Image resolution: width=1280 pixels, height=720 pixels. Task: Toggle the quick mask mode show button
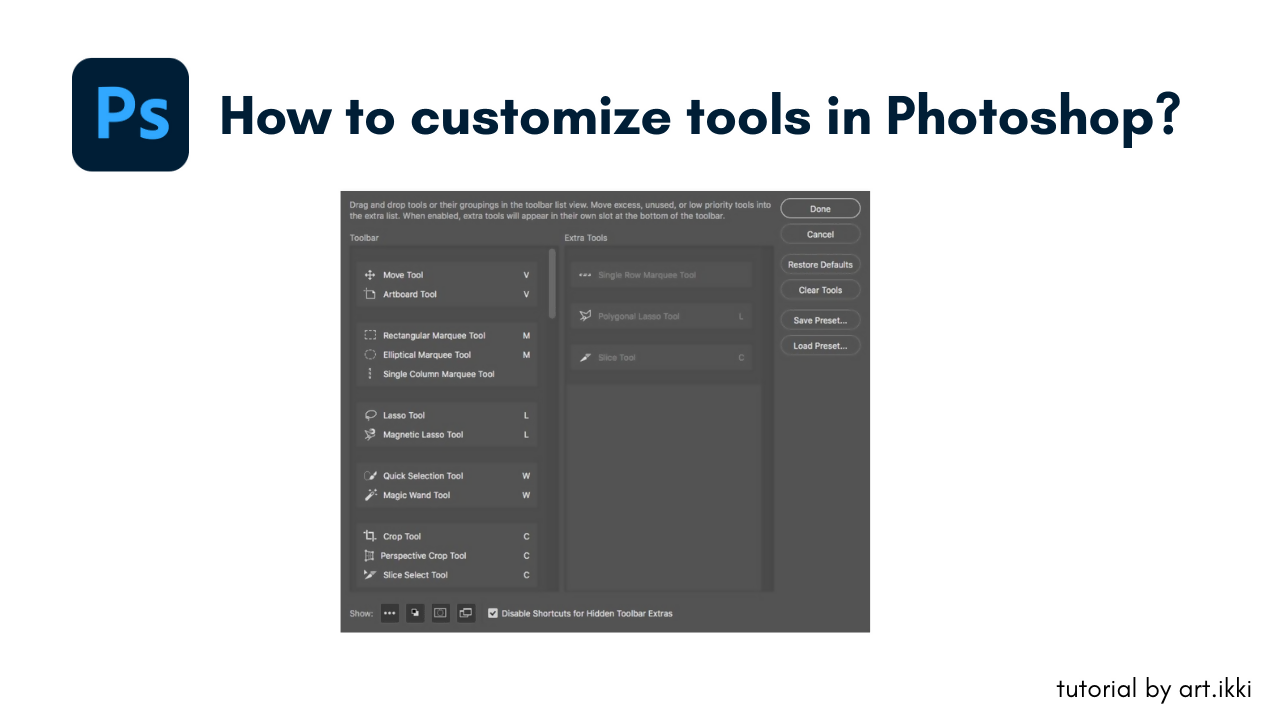[440, 613]
